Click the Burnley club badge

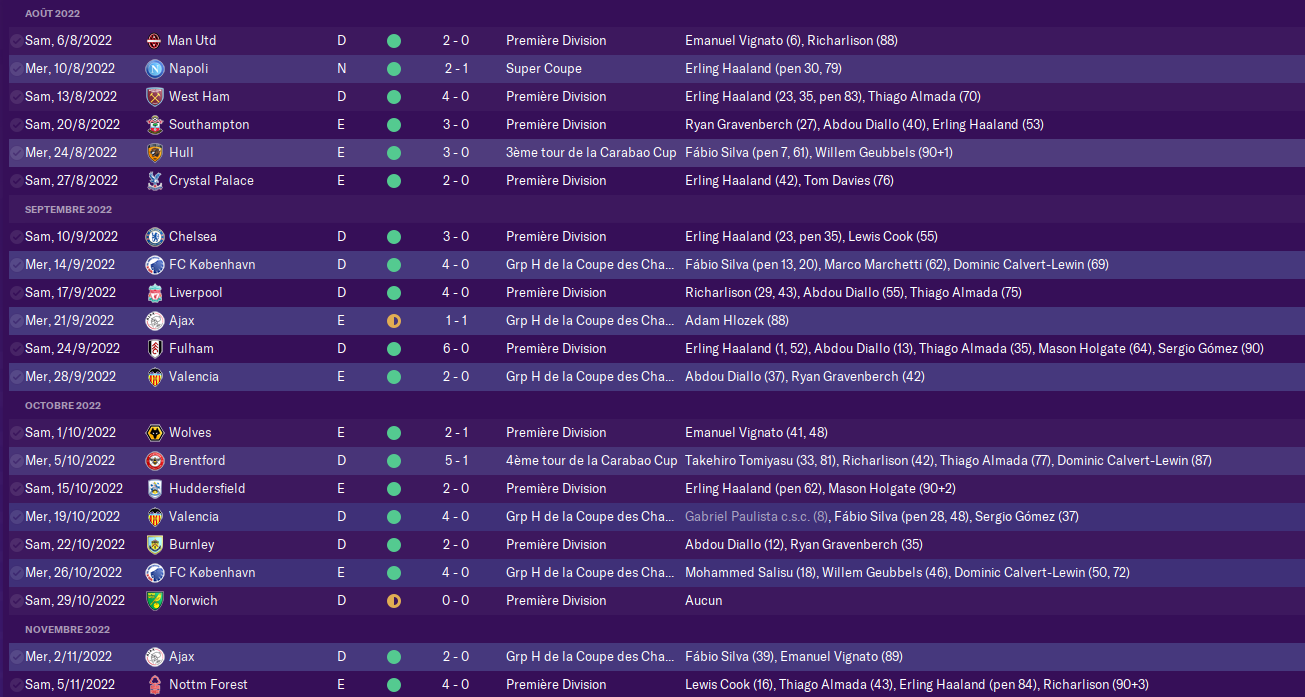(x=155, y=545)
